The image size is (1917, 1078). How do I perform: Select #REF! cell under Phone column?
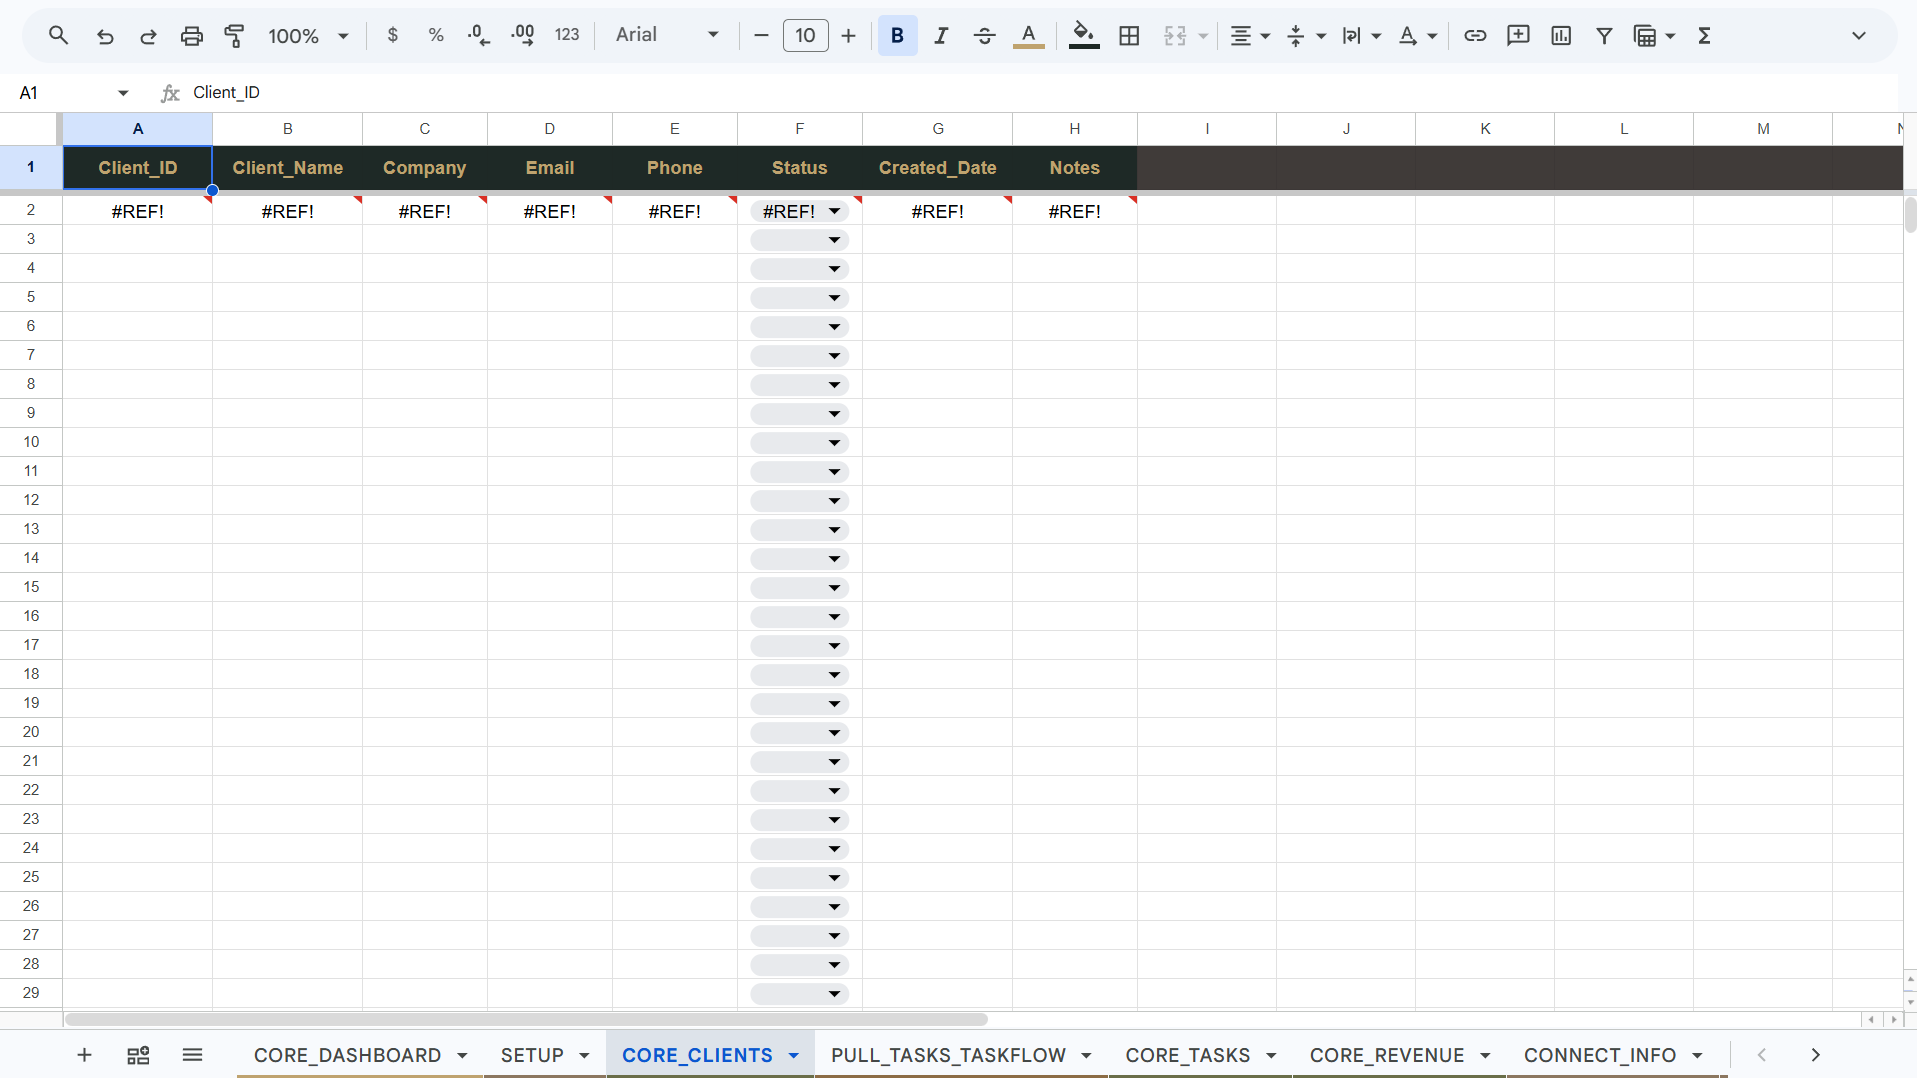675,211
